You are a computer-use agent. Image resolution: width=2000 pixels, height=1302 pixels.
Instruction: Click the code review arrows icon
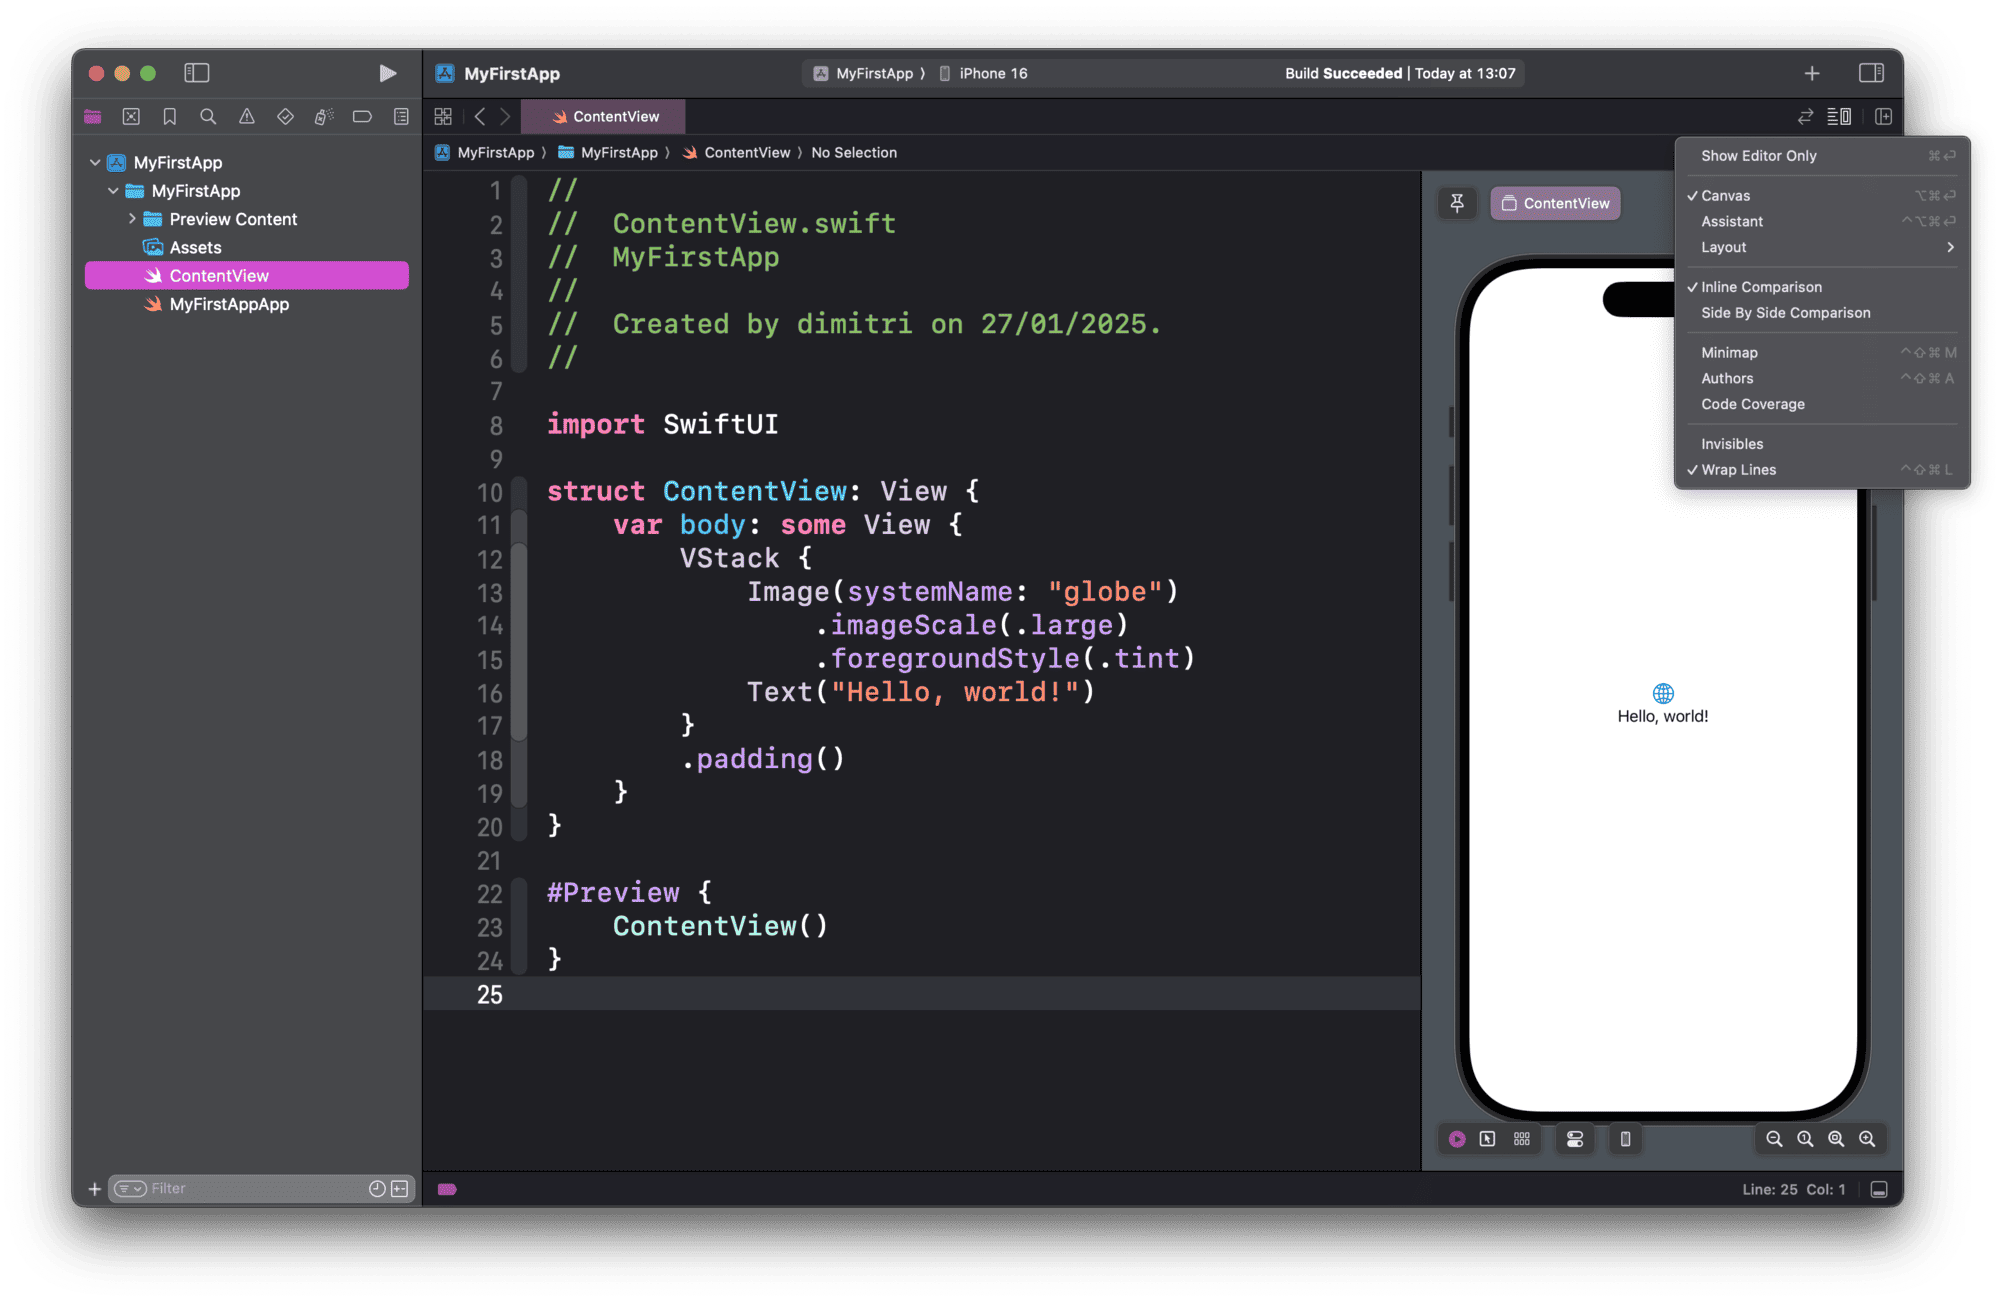(1805, 117)
